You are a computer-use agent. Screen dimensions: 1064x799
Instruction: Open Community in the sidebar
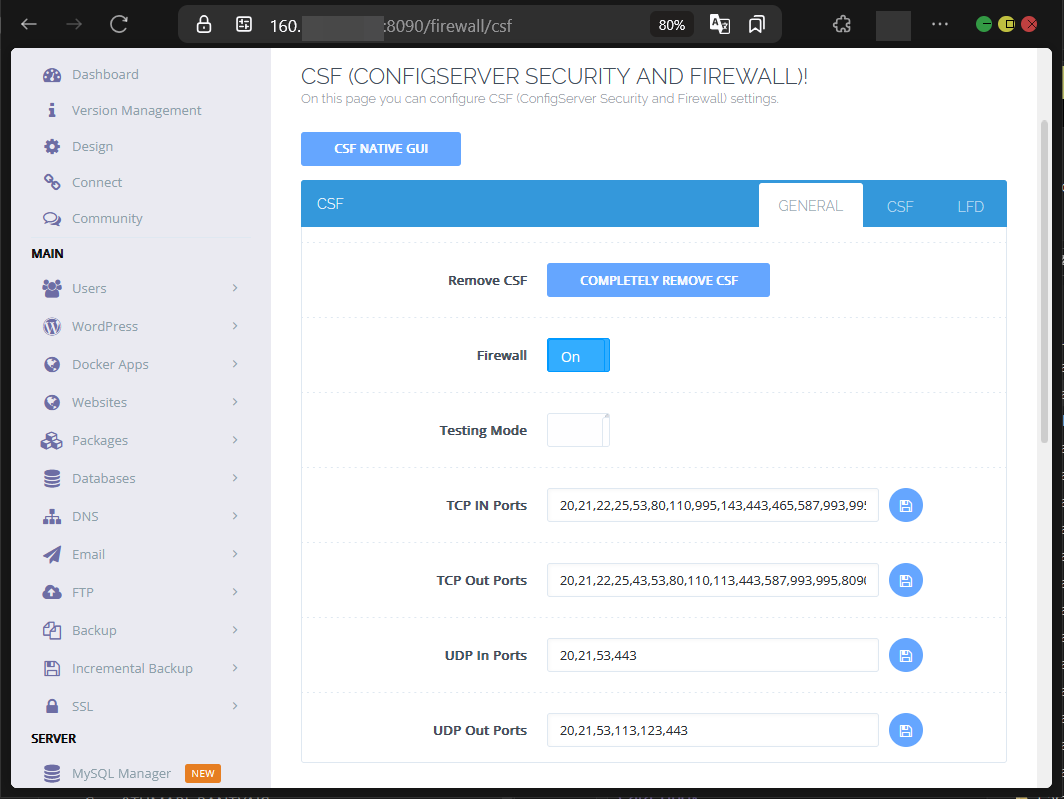[107, 219]
